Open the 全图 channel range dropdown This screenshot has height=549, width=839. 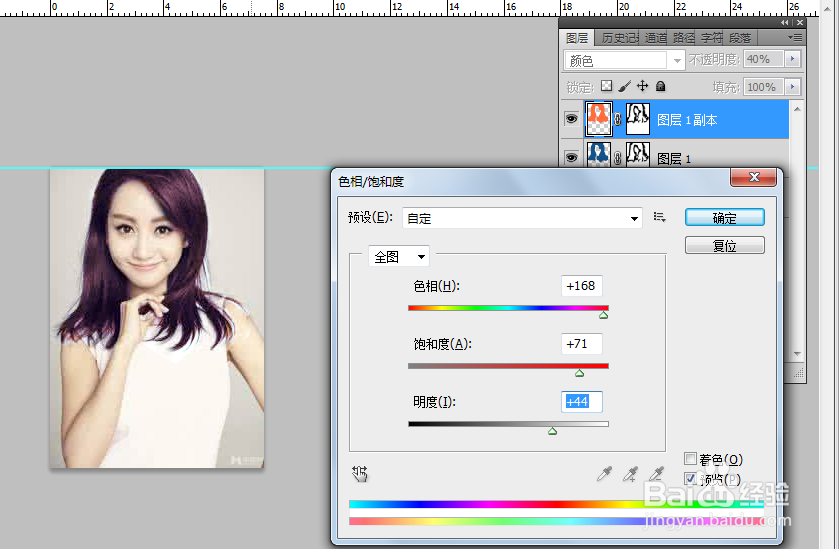pyautogui.click(x=399, y=257)
